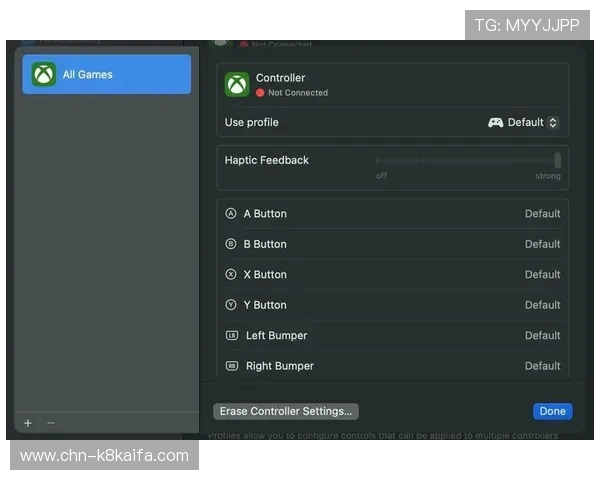
Task: Set haptic feedback slider to off end
Action: click(x=377, y=160)
